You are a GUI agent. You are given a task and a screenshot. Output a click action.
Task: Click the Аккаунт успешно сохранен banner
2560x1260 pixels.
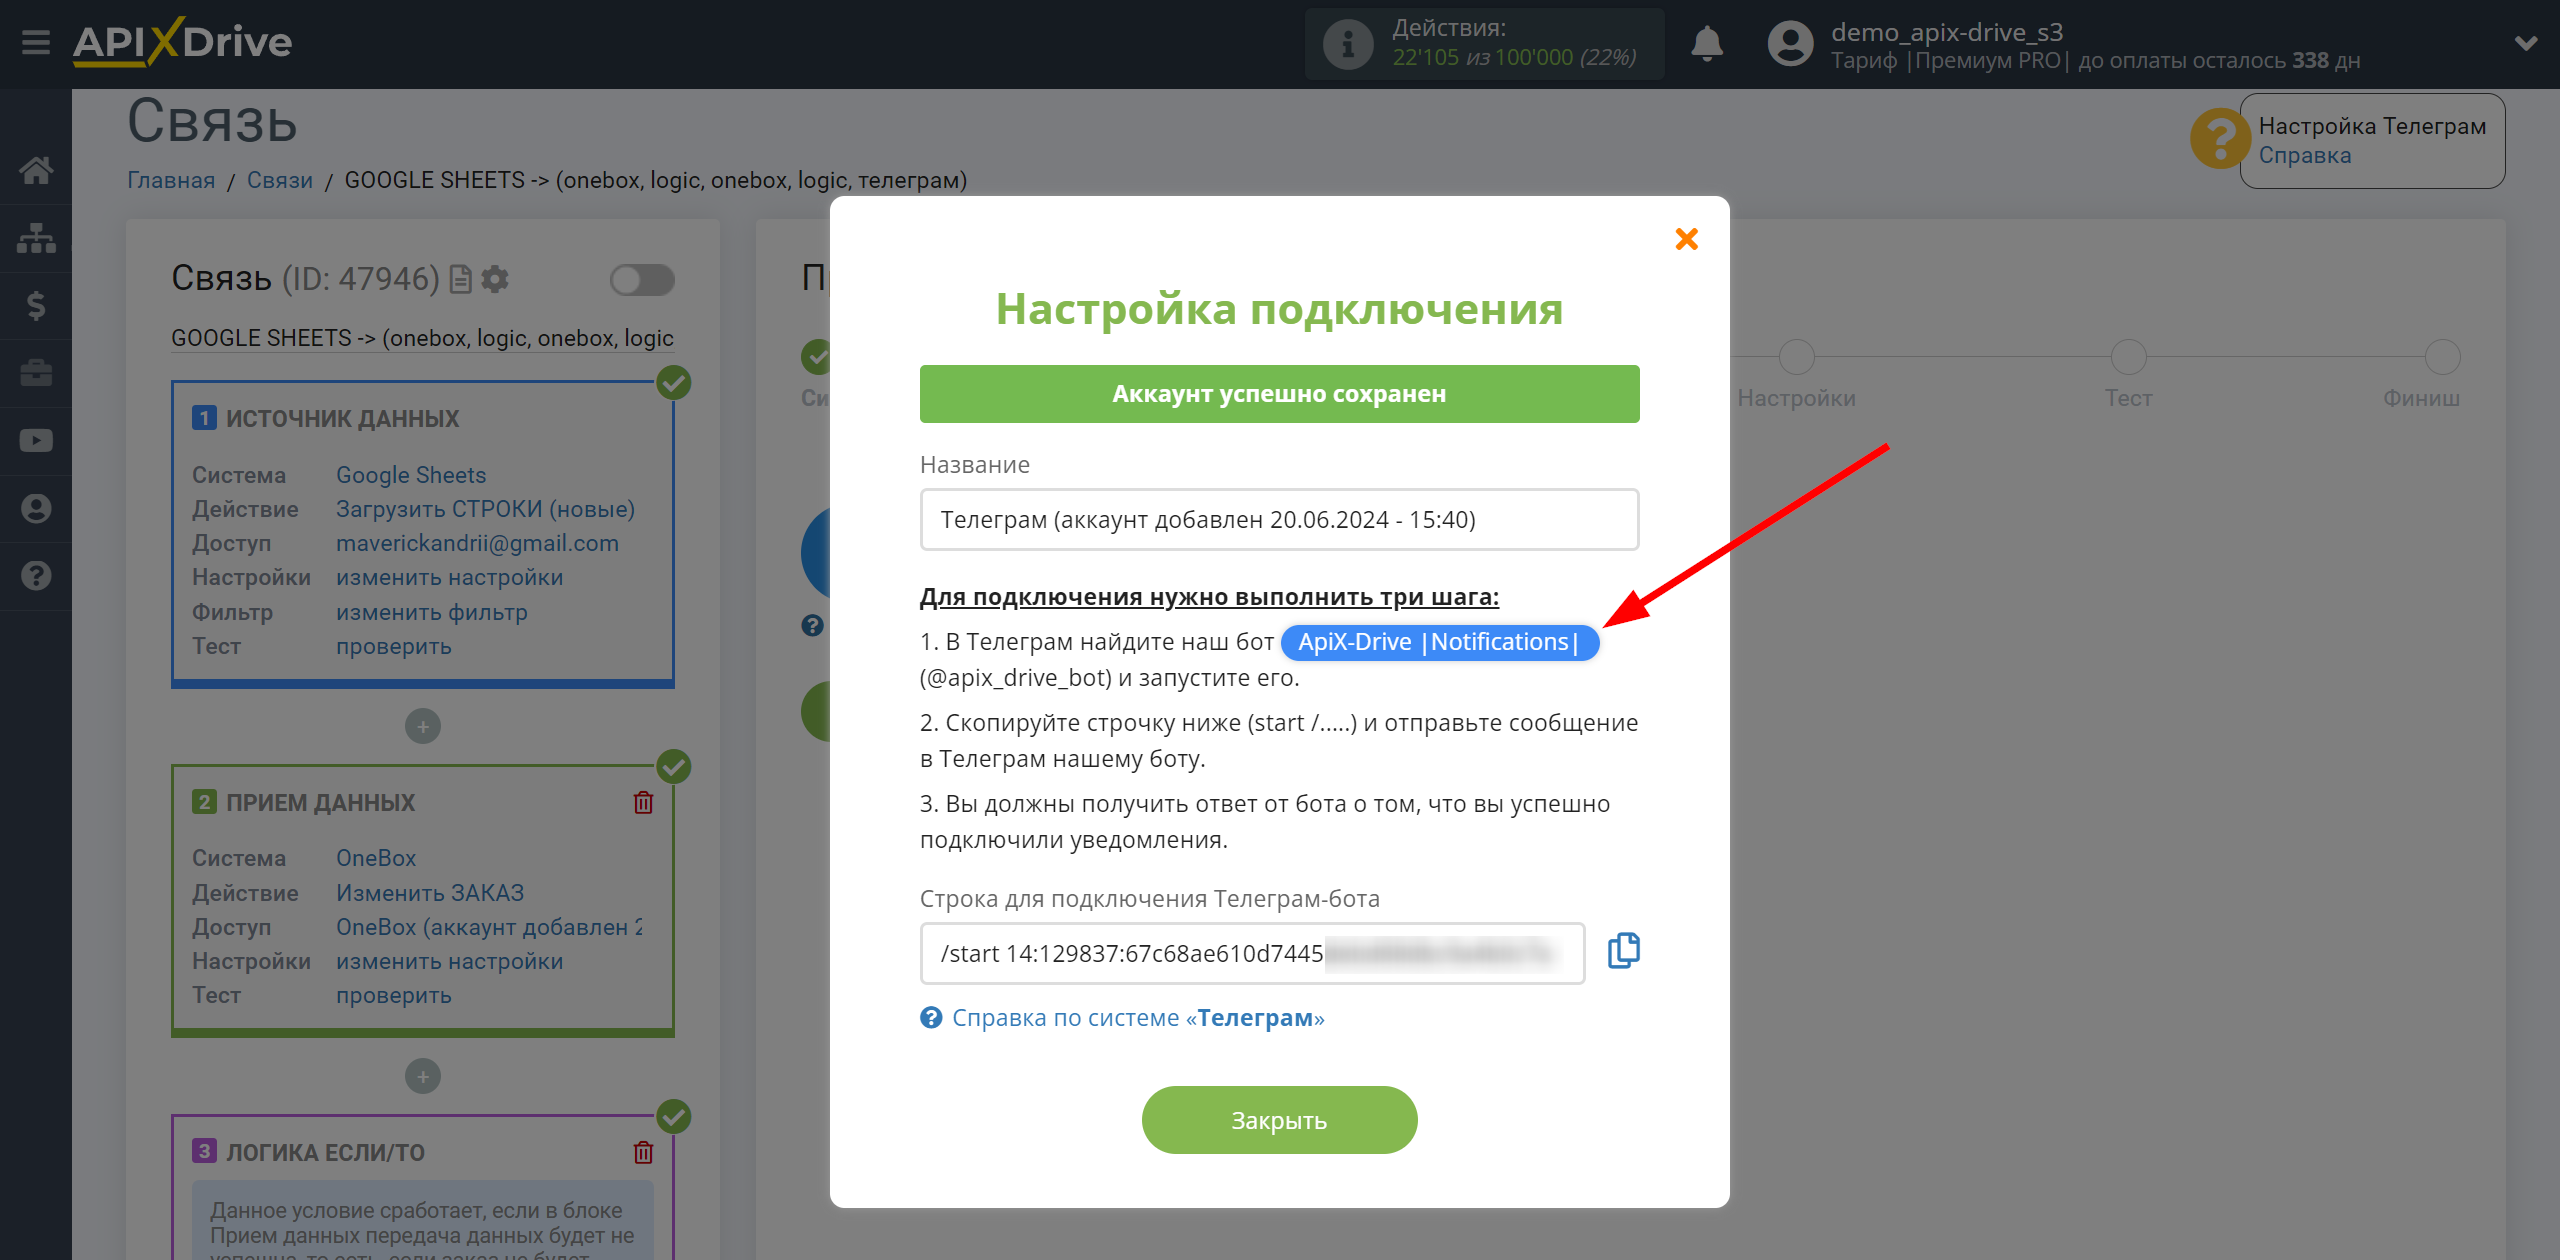[1279, 394]
